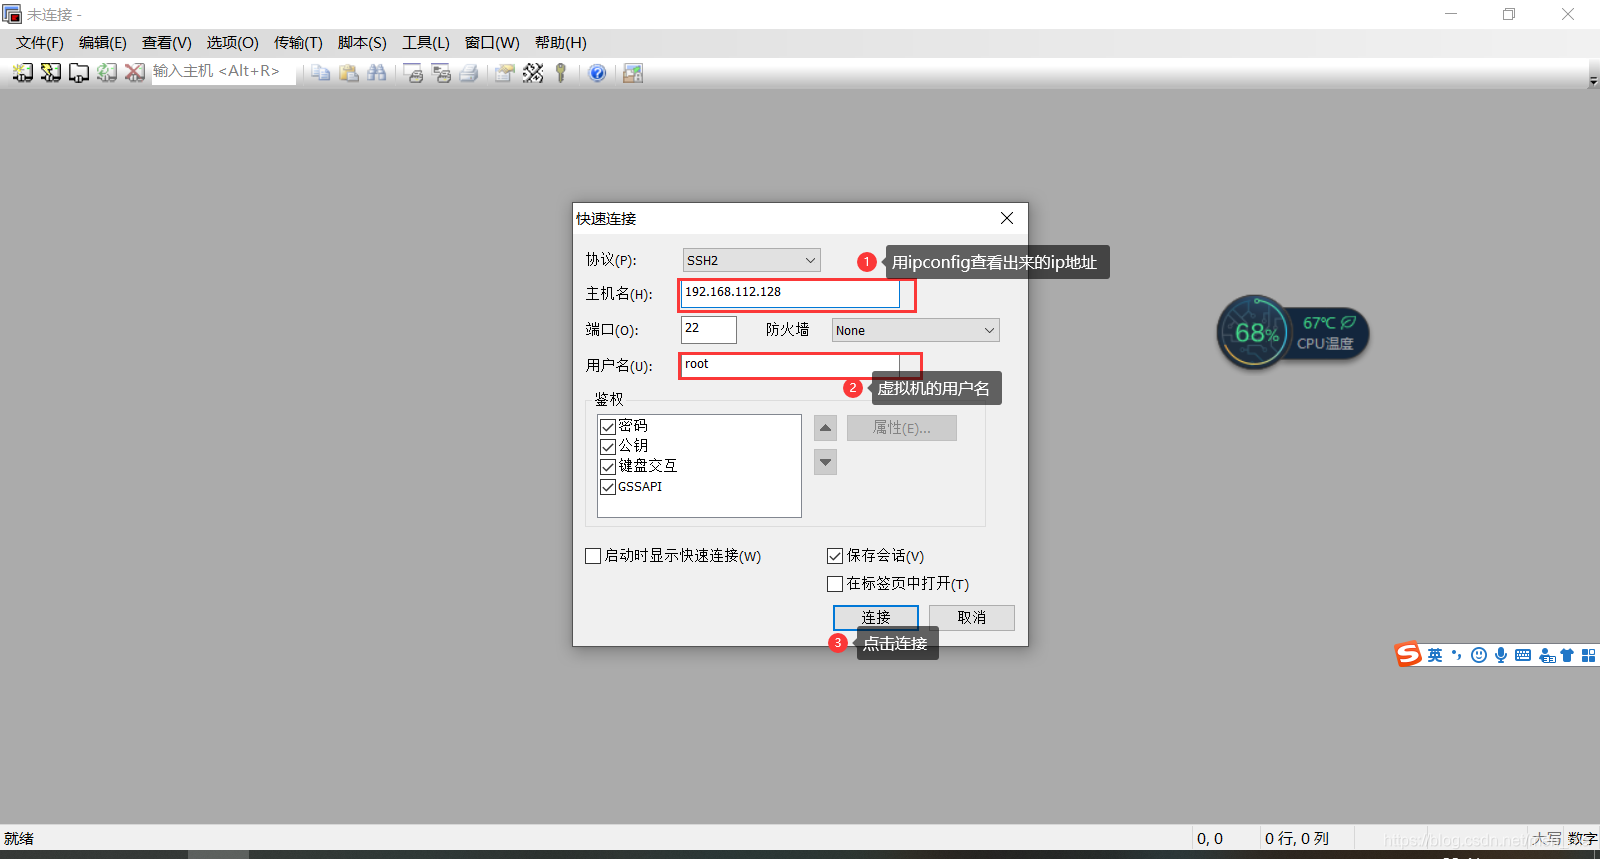
Task: Click the 输入主机 toolbar host field
Action: 224,72
